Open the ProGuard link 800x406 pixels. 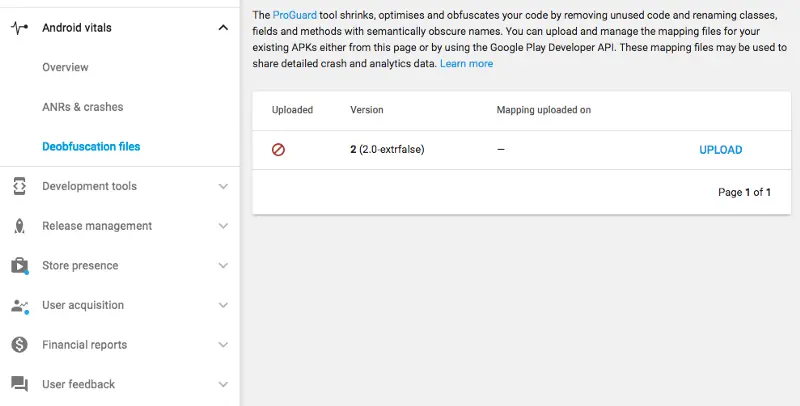click(x=294, y=15)
